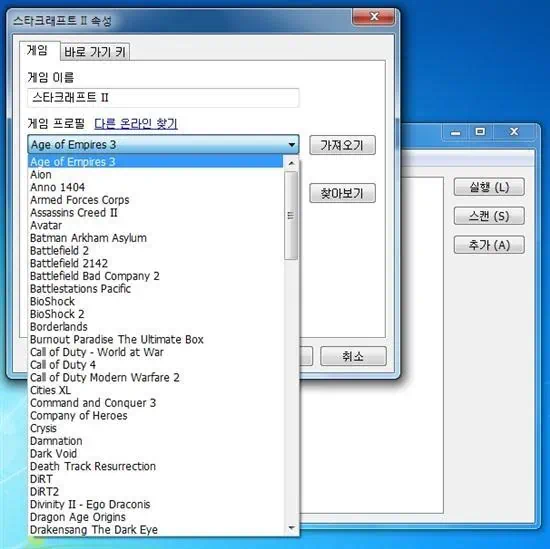Viewport: 550px width, 549px height.
Task: Pick Batman Arkham Asylum profile
Action: [x=156, y=238]
